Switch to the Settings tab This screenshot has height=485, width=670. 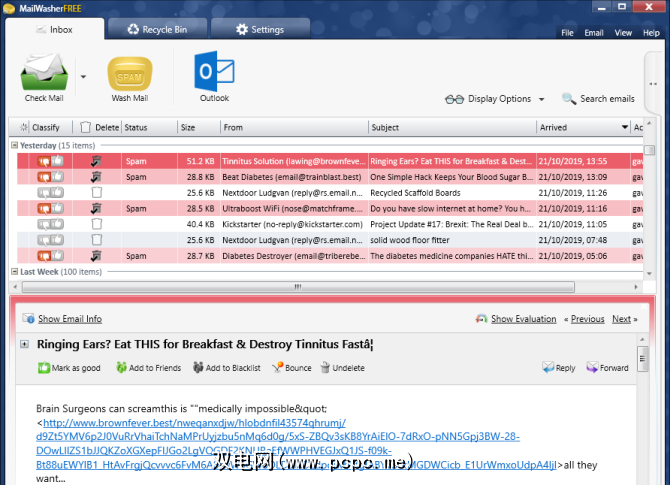[260, 29]
